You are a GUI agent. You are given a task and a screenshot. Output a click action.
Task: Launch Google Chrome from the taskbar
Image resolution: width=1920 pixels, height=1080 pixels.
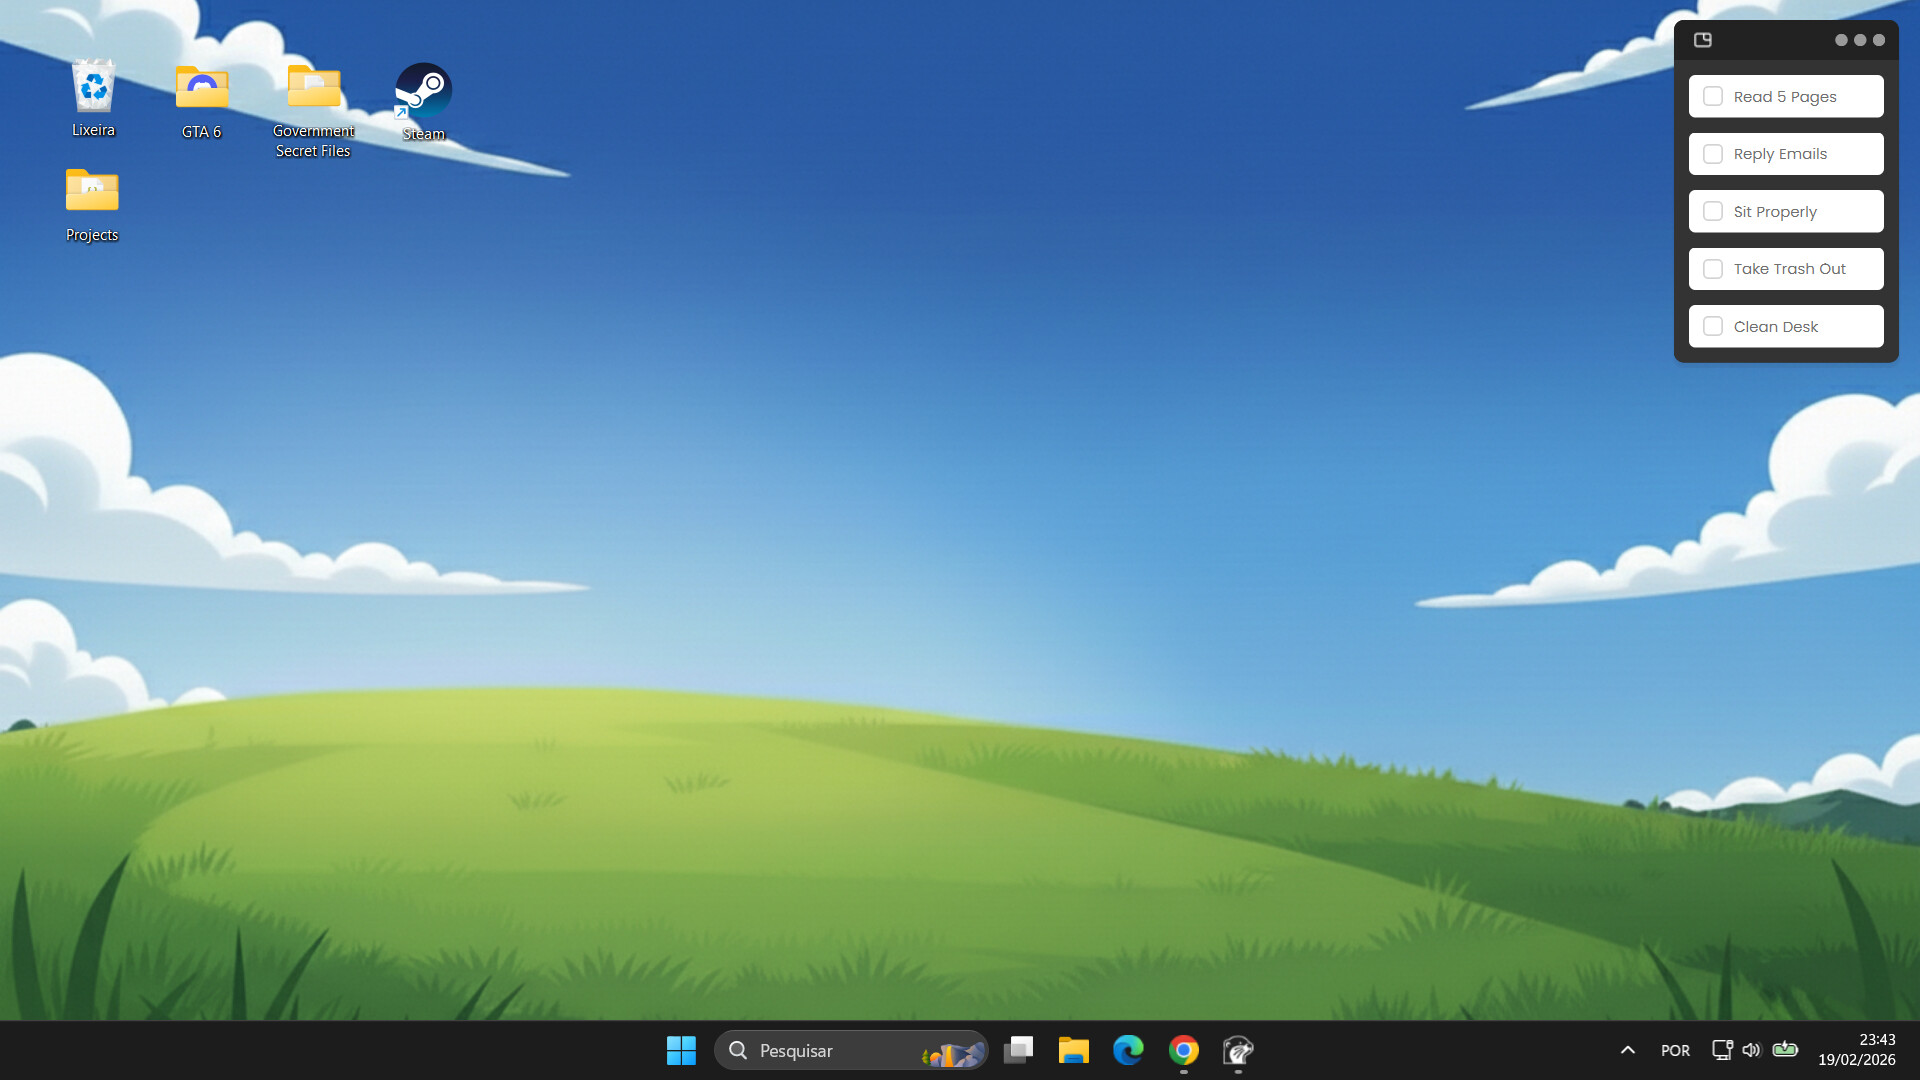1183,1050
